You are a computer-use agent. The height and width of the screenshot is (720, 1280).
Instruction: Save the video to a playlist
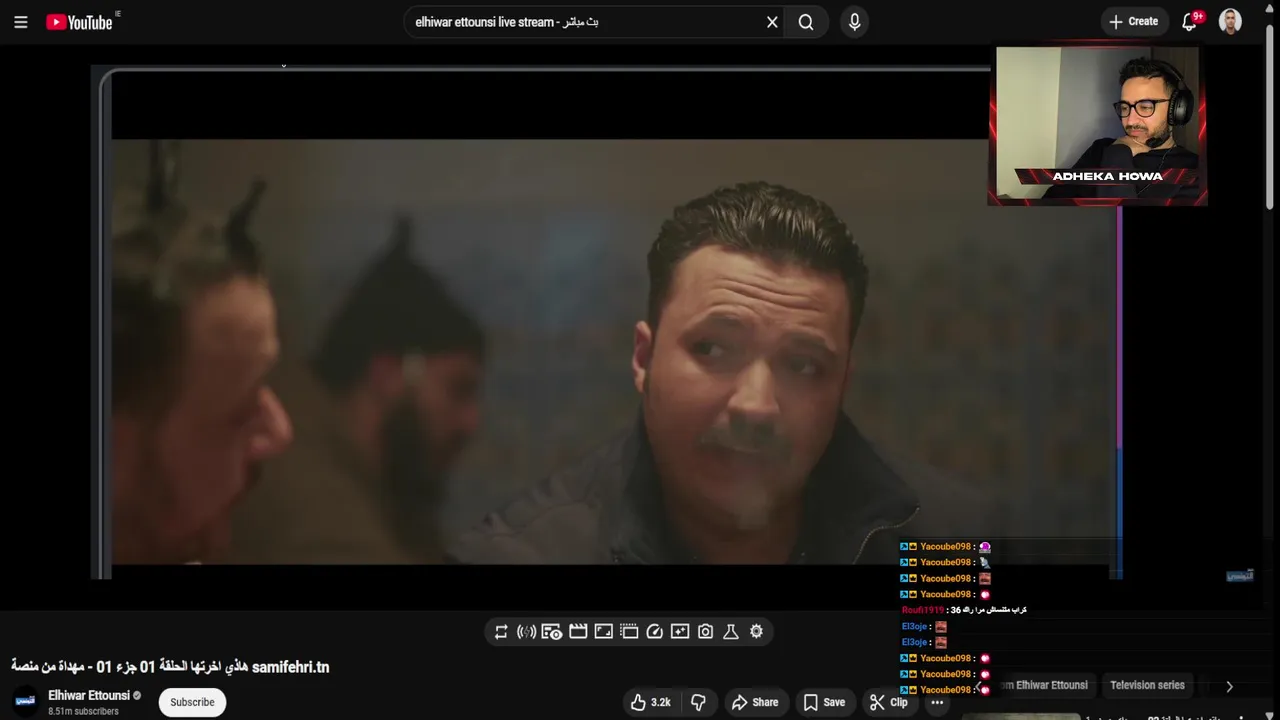pos(824,703)
